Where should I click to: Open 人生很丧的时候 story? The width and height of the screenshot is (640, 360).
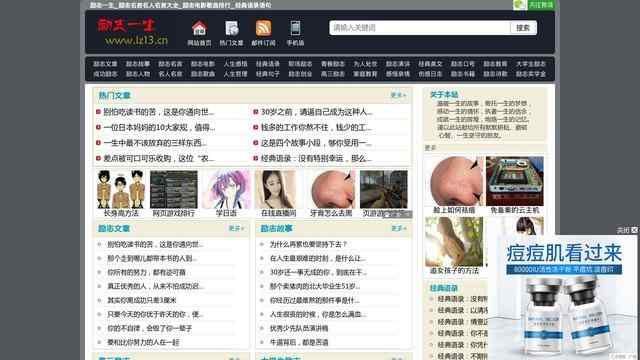pyautogui.click(x=318, y=314)
